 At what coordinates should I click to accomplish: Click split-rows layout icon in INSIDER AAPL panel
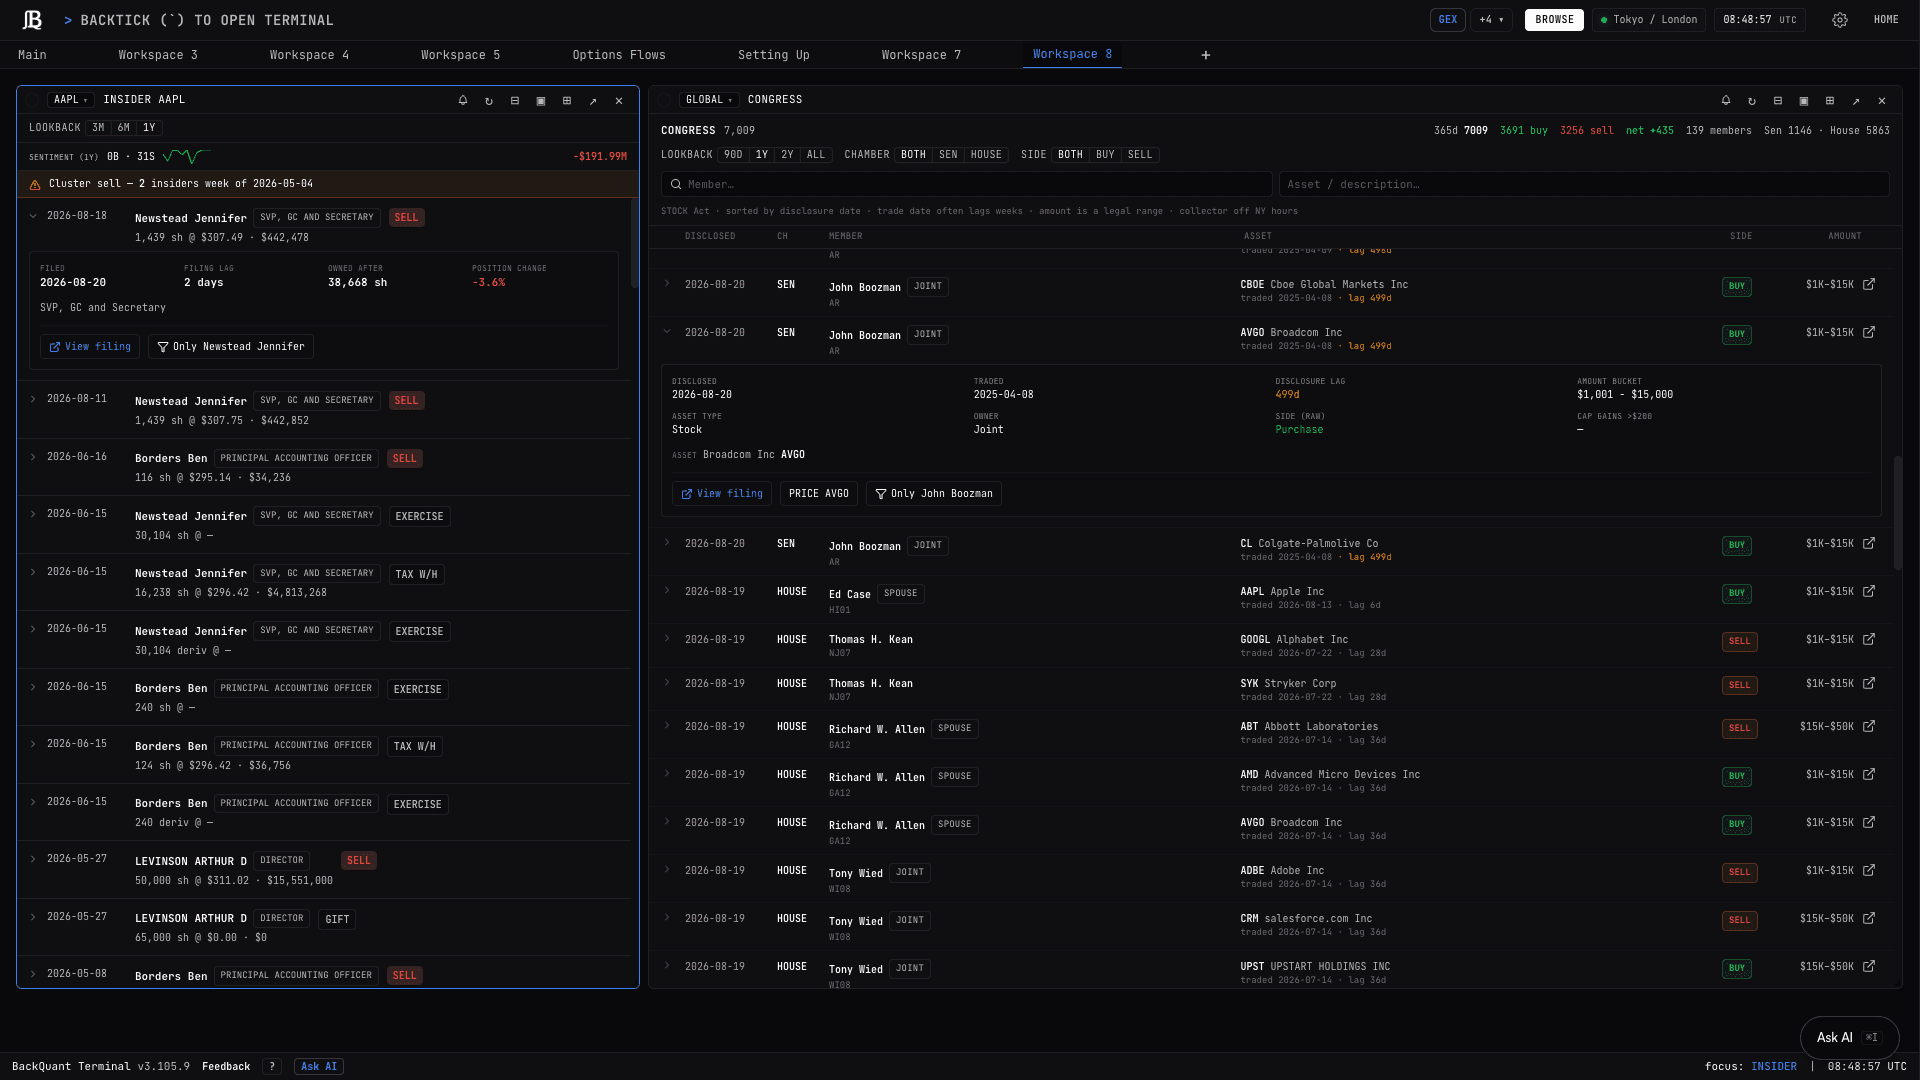(515, 100)
